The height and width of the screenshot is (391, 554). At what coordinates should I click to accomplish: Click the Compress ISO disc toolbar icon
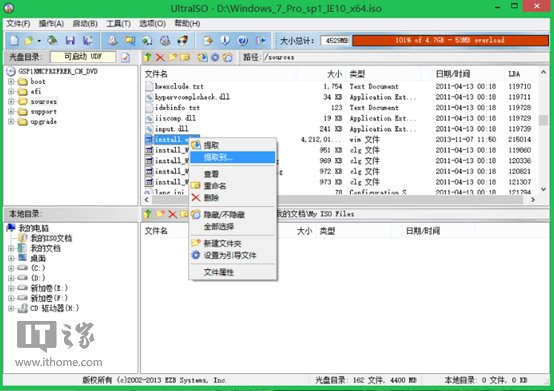click(x=165, y=40)
